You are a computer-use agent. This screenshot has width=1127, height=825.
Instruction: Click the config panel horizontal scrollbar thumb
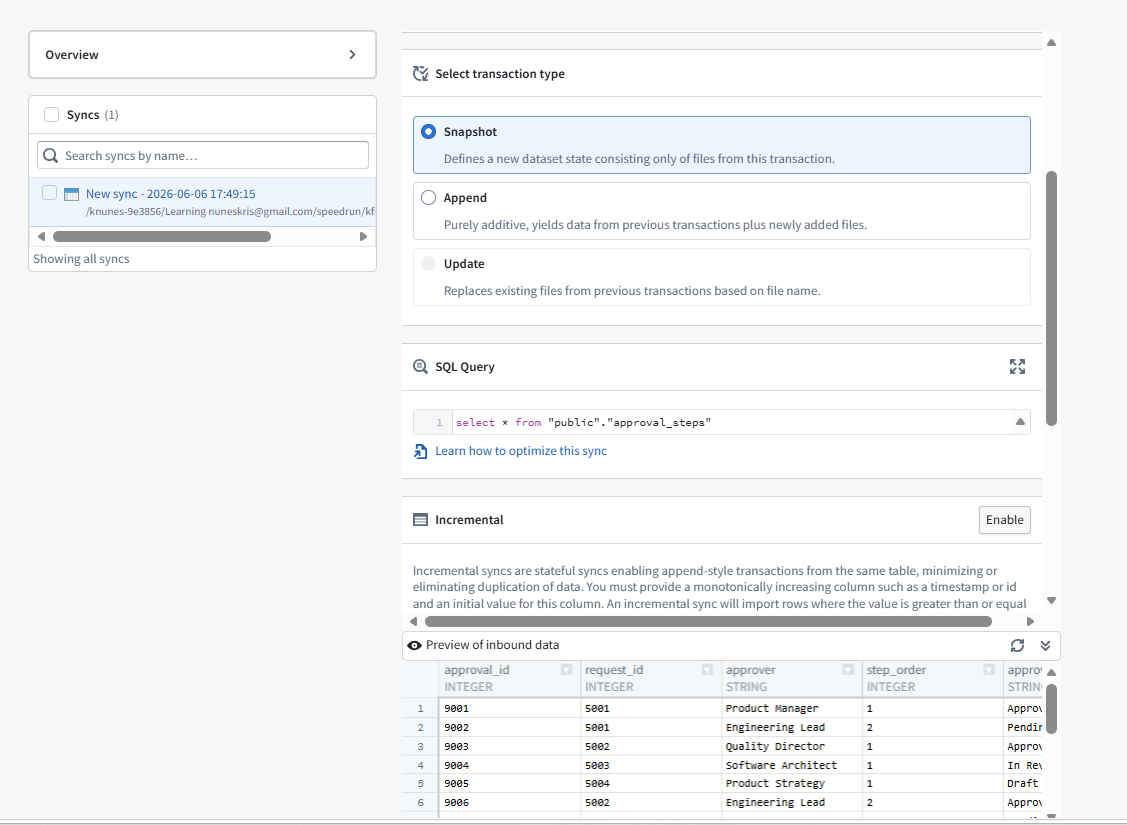pos(708,621)
